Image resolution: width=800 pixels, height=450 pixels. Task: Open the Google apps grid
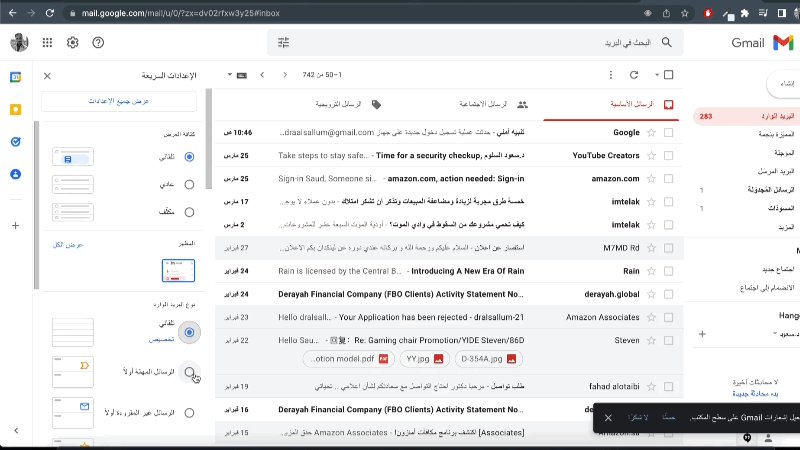[47, 43]
